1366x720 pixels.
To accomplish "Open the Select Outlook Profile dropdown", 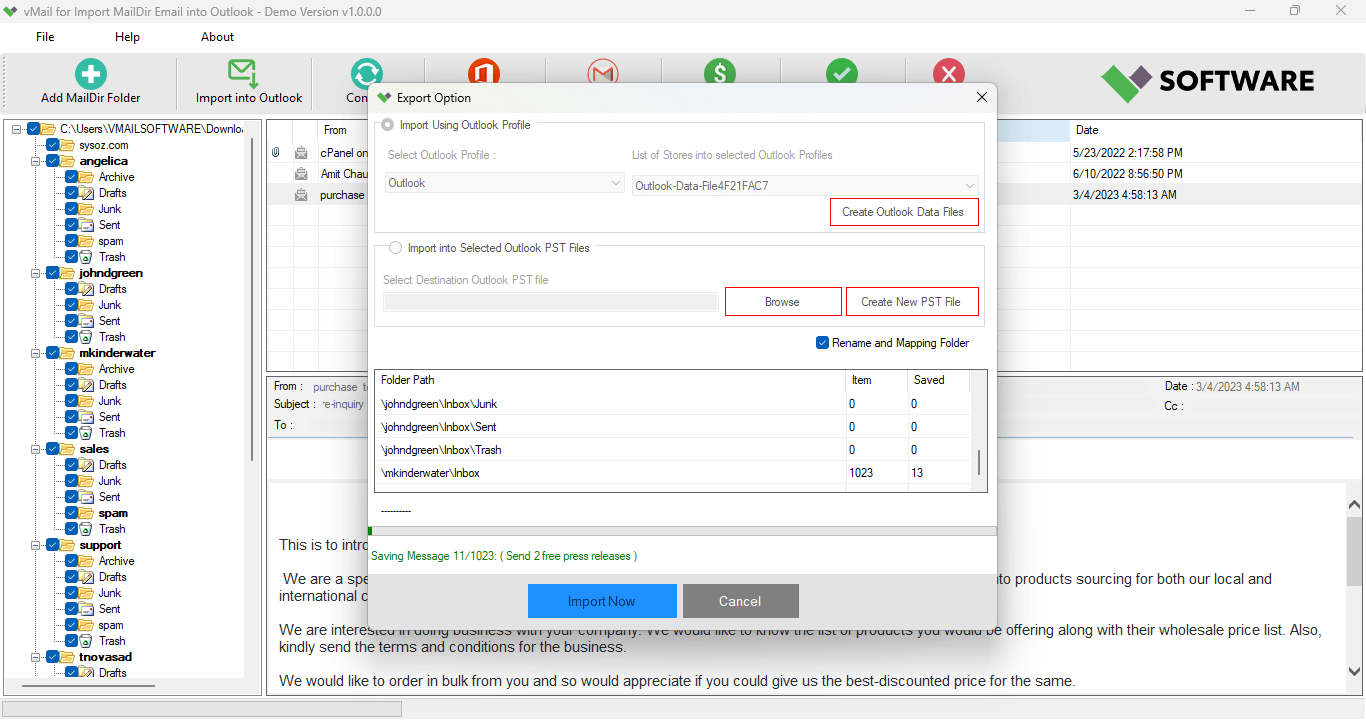I will pos(505,183).
